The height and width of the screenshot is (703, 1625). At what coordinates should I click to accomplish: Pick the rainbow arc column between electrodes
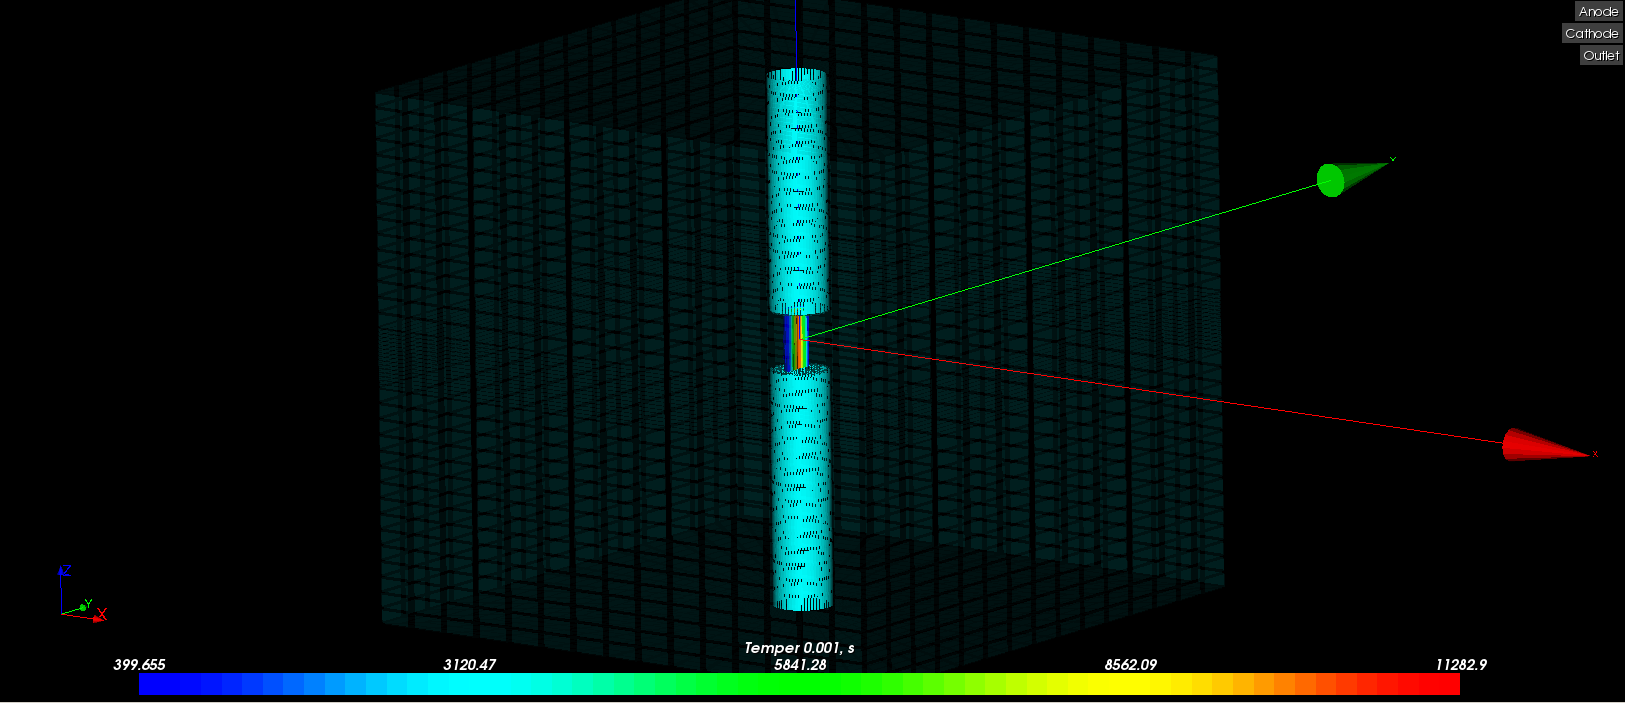797,341
